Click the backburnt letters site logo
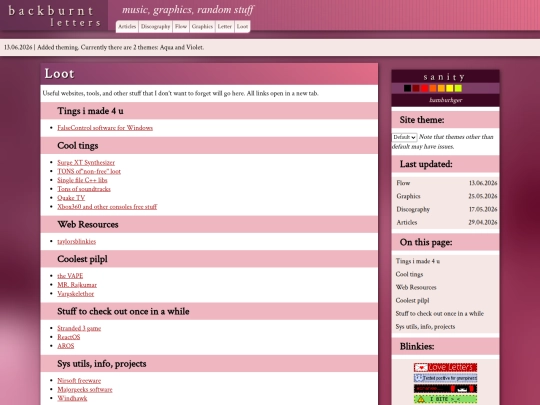 [x=54, y=16]
